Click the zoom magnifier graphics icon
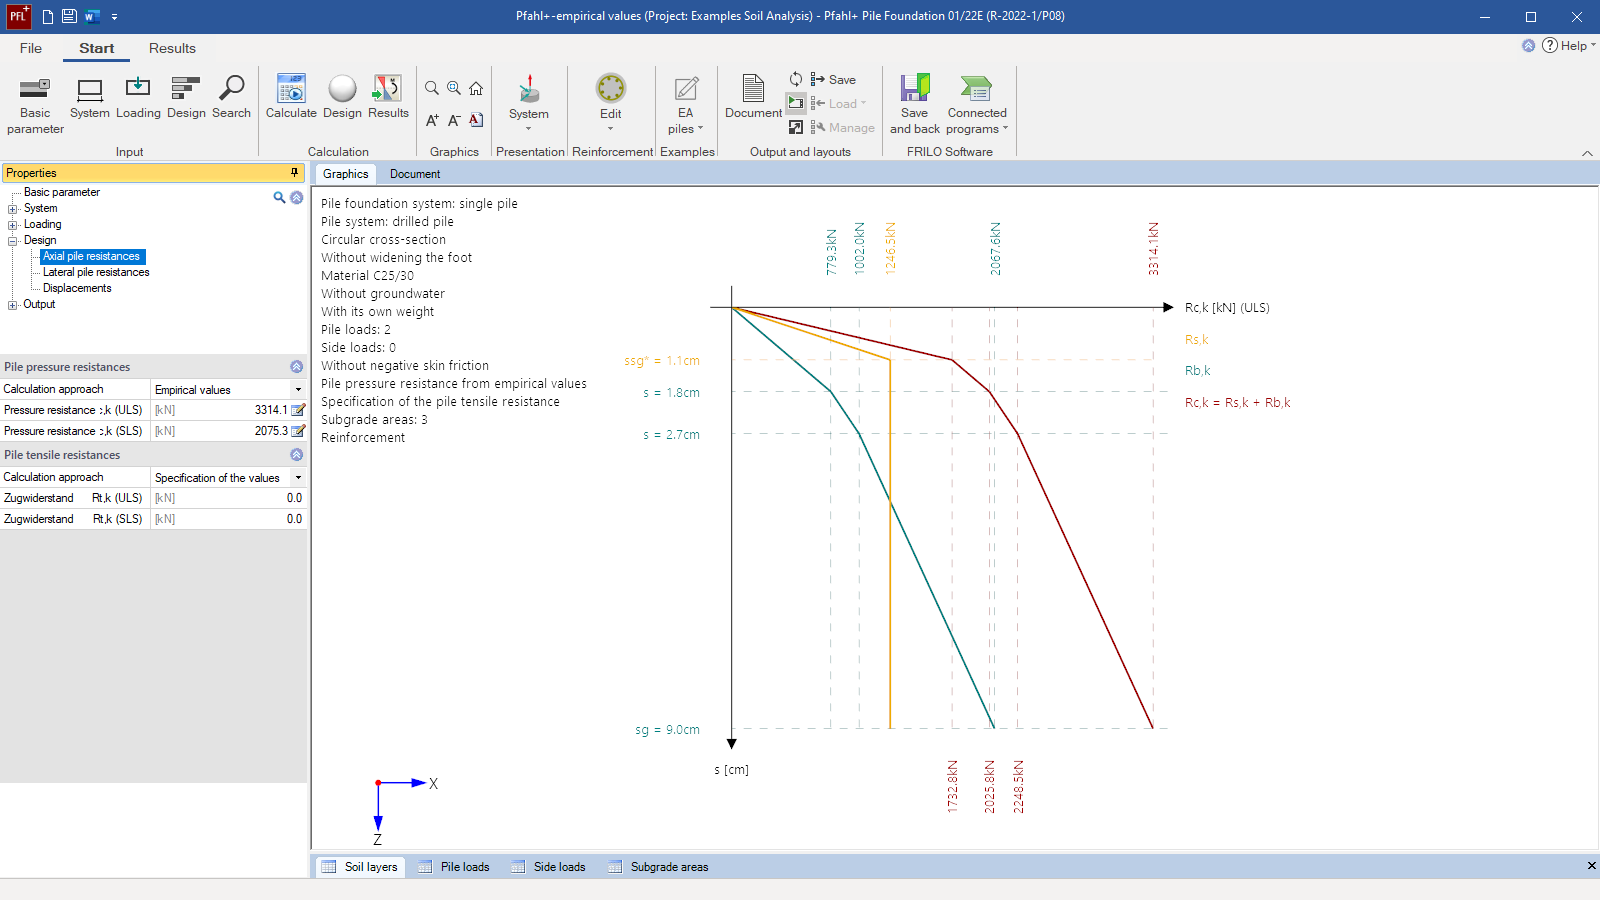This screenshot has width=1600, height=900. tap(432, 88)
